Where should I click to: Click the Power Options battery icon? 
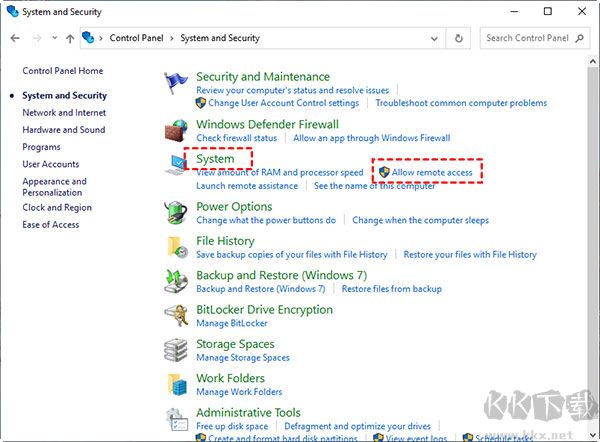point(177,212)
